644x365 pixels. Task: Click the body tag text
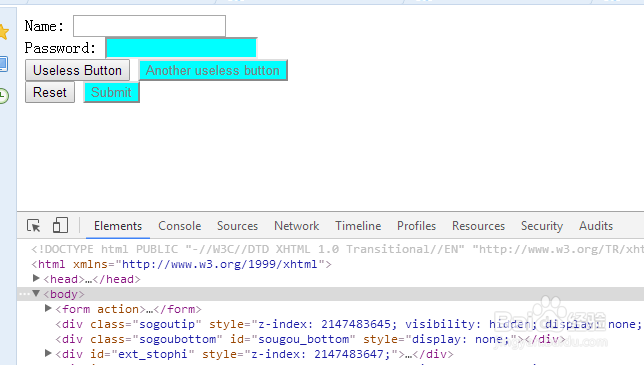[x=64, y=294]
